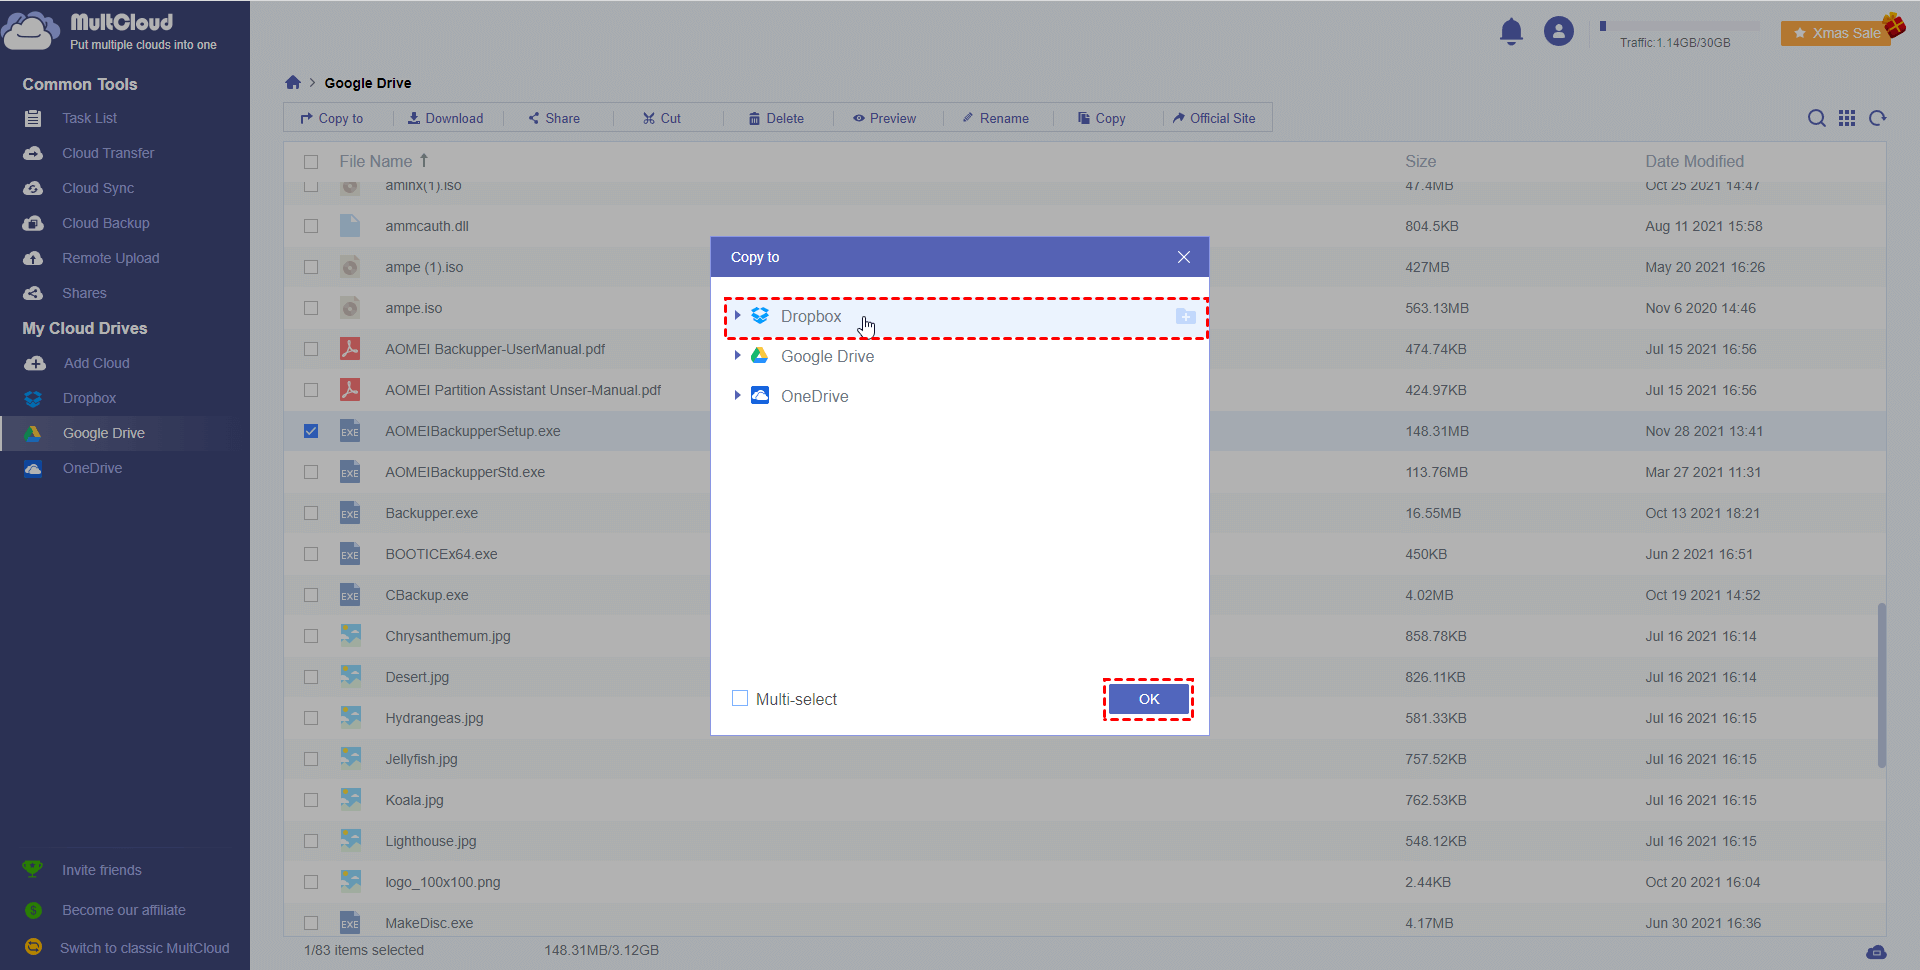This screenshot has width=1920, height=970.
Task: Expand the OneDrive tree node
Action: coord(737,395)
